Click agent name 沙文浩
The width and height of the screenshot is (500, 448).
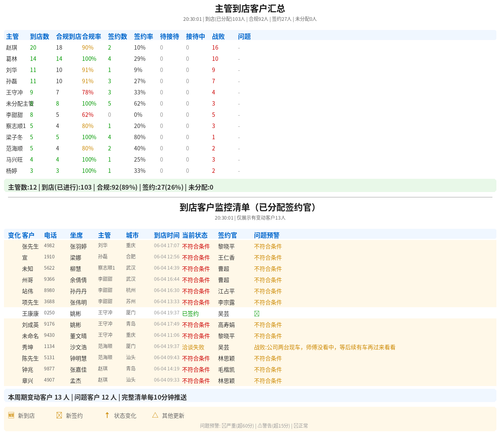[x=78, y=347]
